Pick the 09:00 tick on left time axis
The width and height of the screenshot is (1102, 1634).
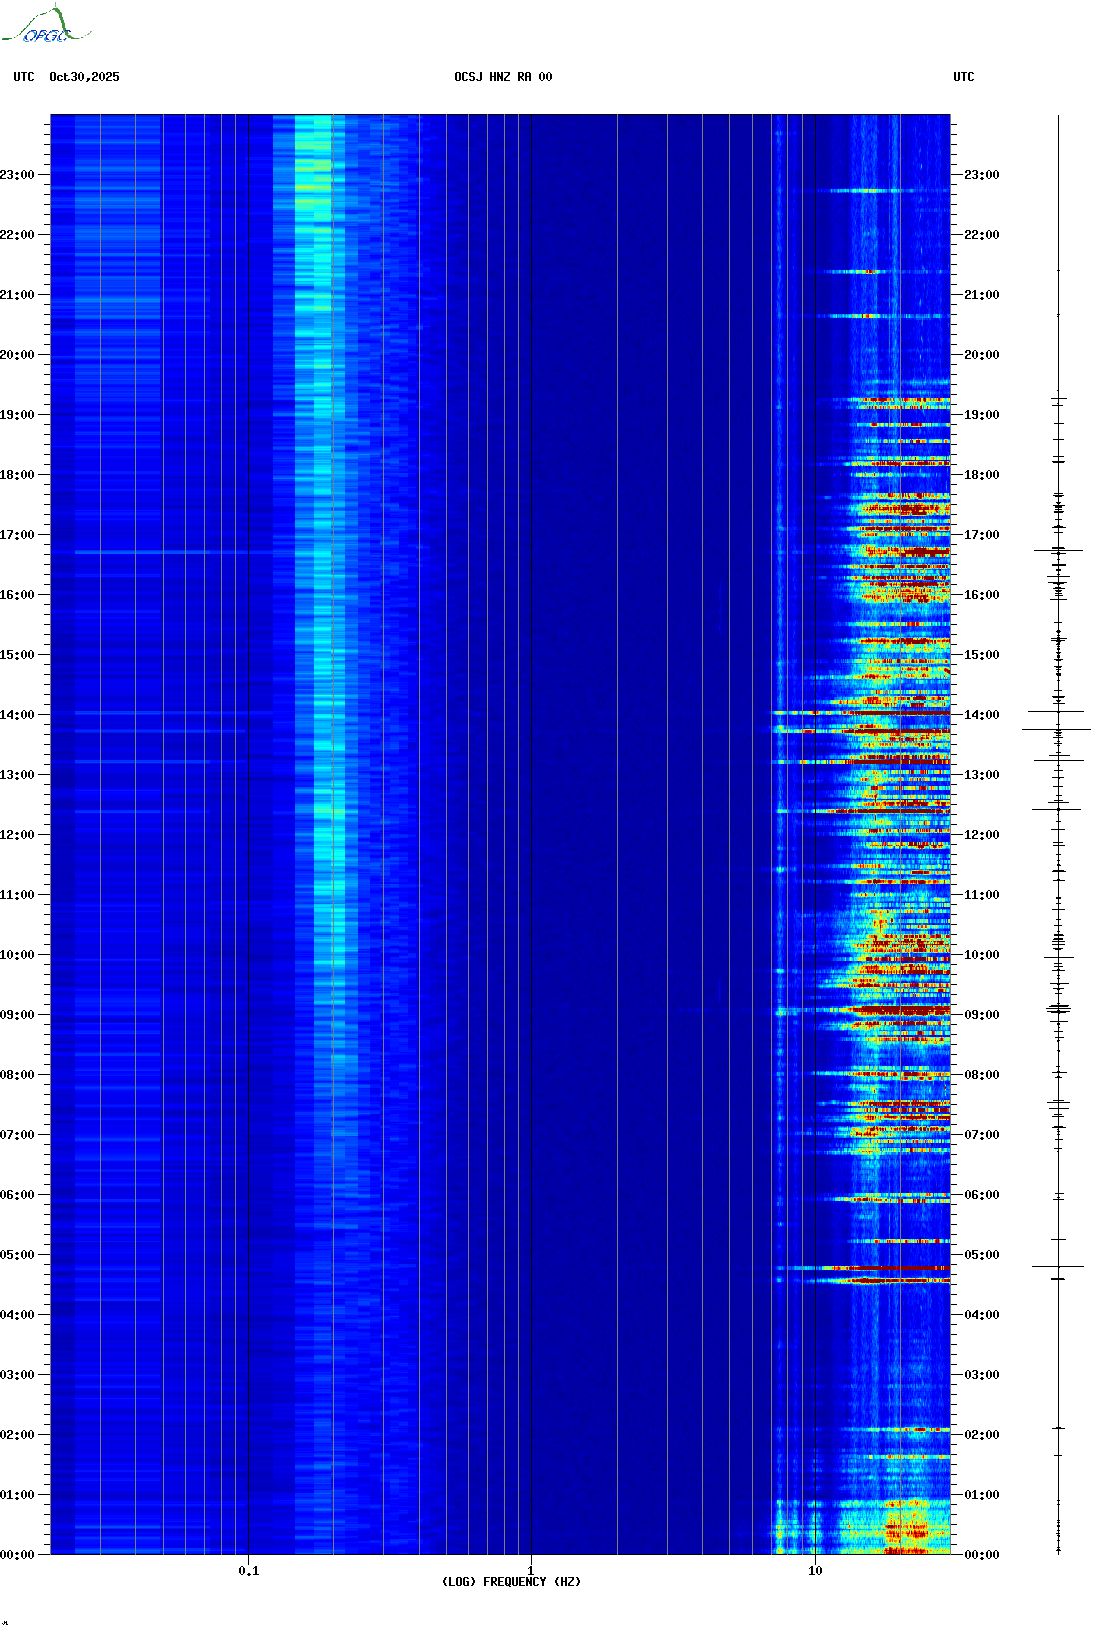pos(18,1015)
